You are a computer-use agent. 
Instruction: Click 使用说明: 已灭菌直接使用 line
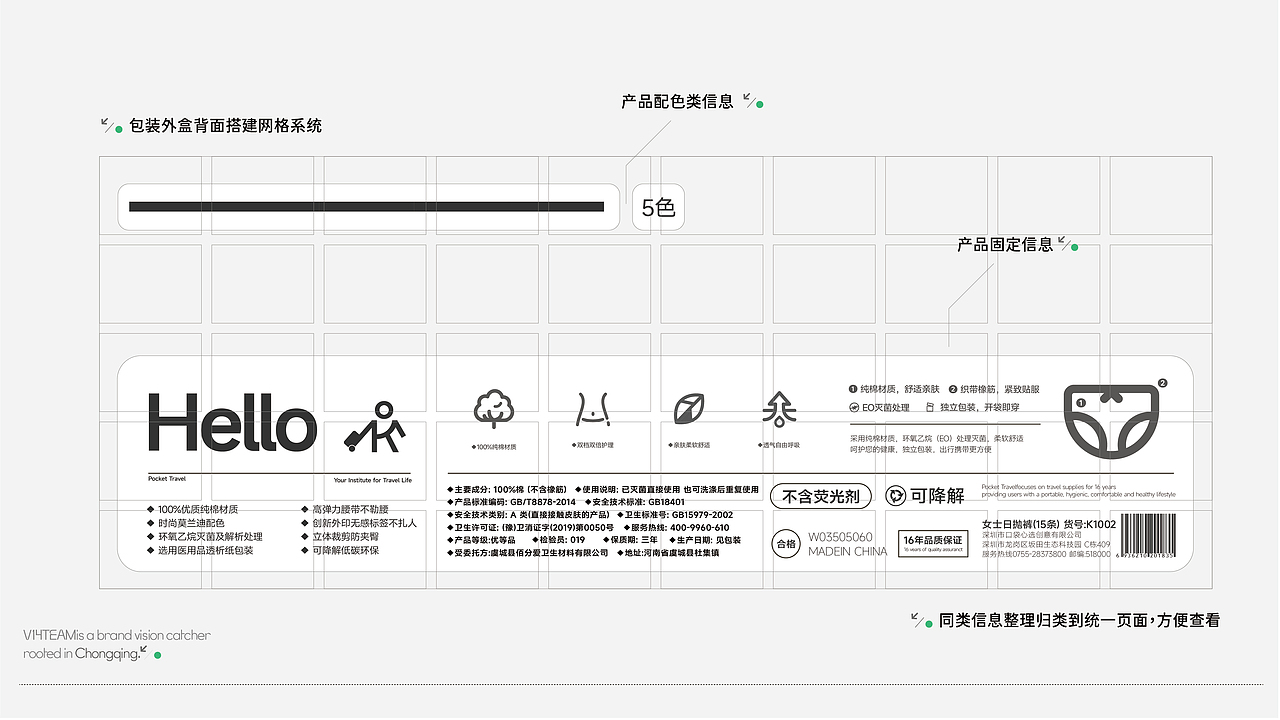(x=669, y=489)
